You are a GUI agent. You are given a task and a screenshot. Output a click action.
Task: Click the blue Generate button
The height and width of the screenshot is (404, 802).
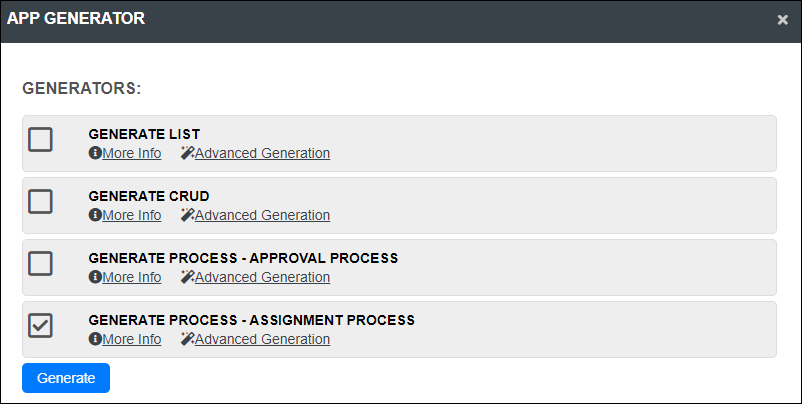[66, 378]
